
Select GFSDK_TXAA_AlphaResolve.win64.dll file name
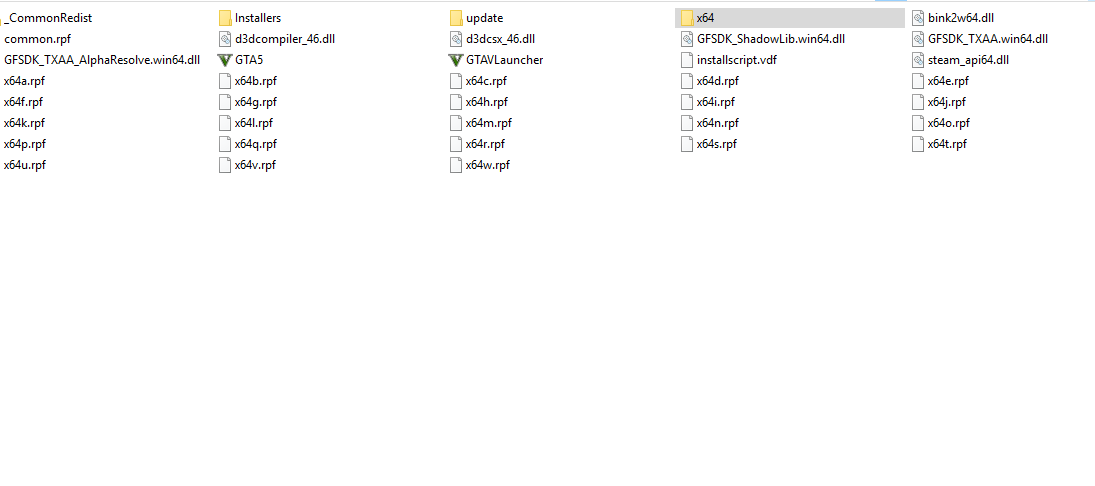click(x=102, y=60)
